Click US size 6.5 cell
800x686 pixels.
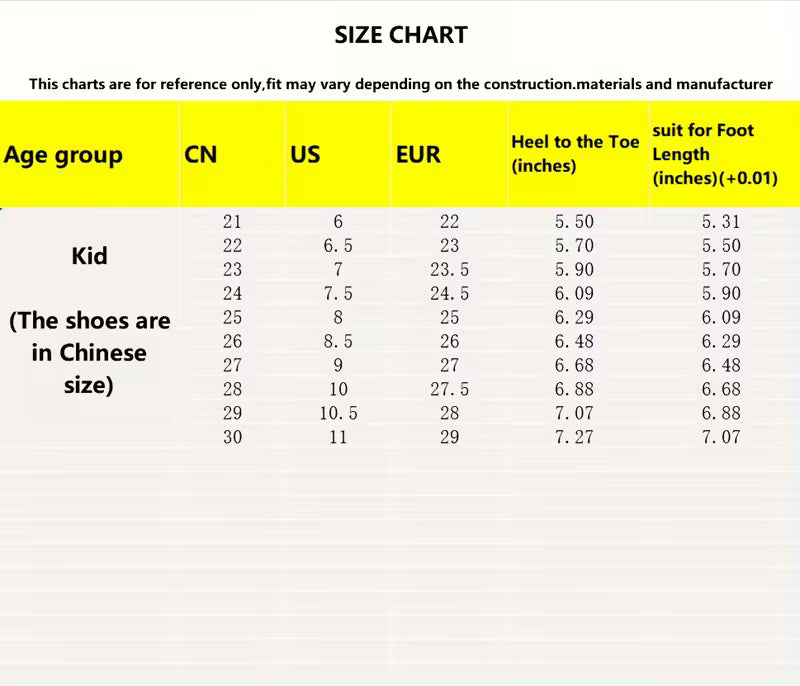point(338,246)
